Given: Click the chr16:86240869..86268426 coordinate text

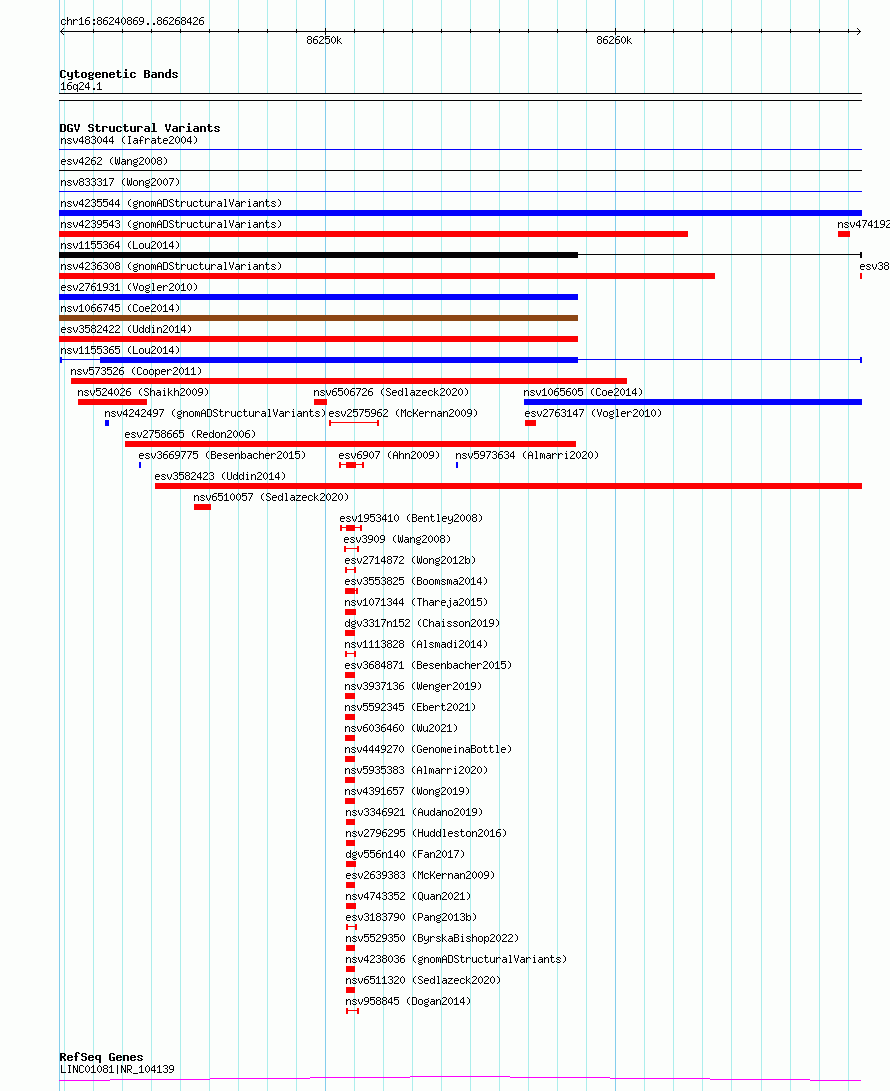Looking at the screenshot, I should tap(132, 22).
